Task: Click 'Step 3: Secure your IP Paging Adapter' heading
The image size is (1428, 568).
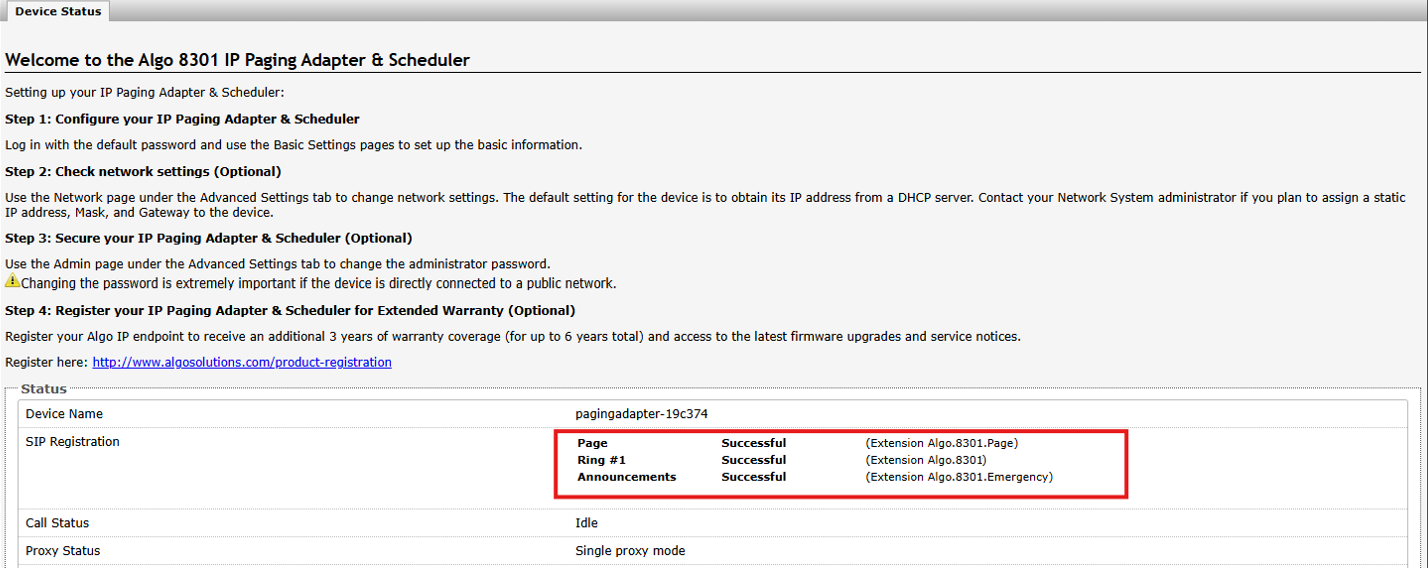Action: [208, 238]
